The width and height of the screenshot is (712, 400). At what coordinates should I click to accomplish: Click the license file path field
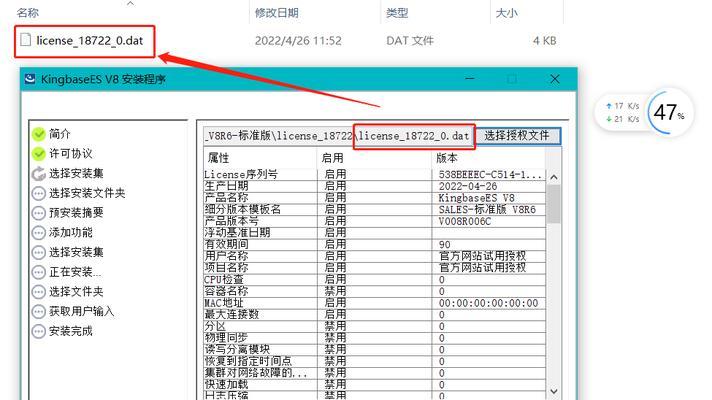[339, 136]
